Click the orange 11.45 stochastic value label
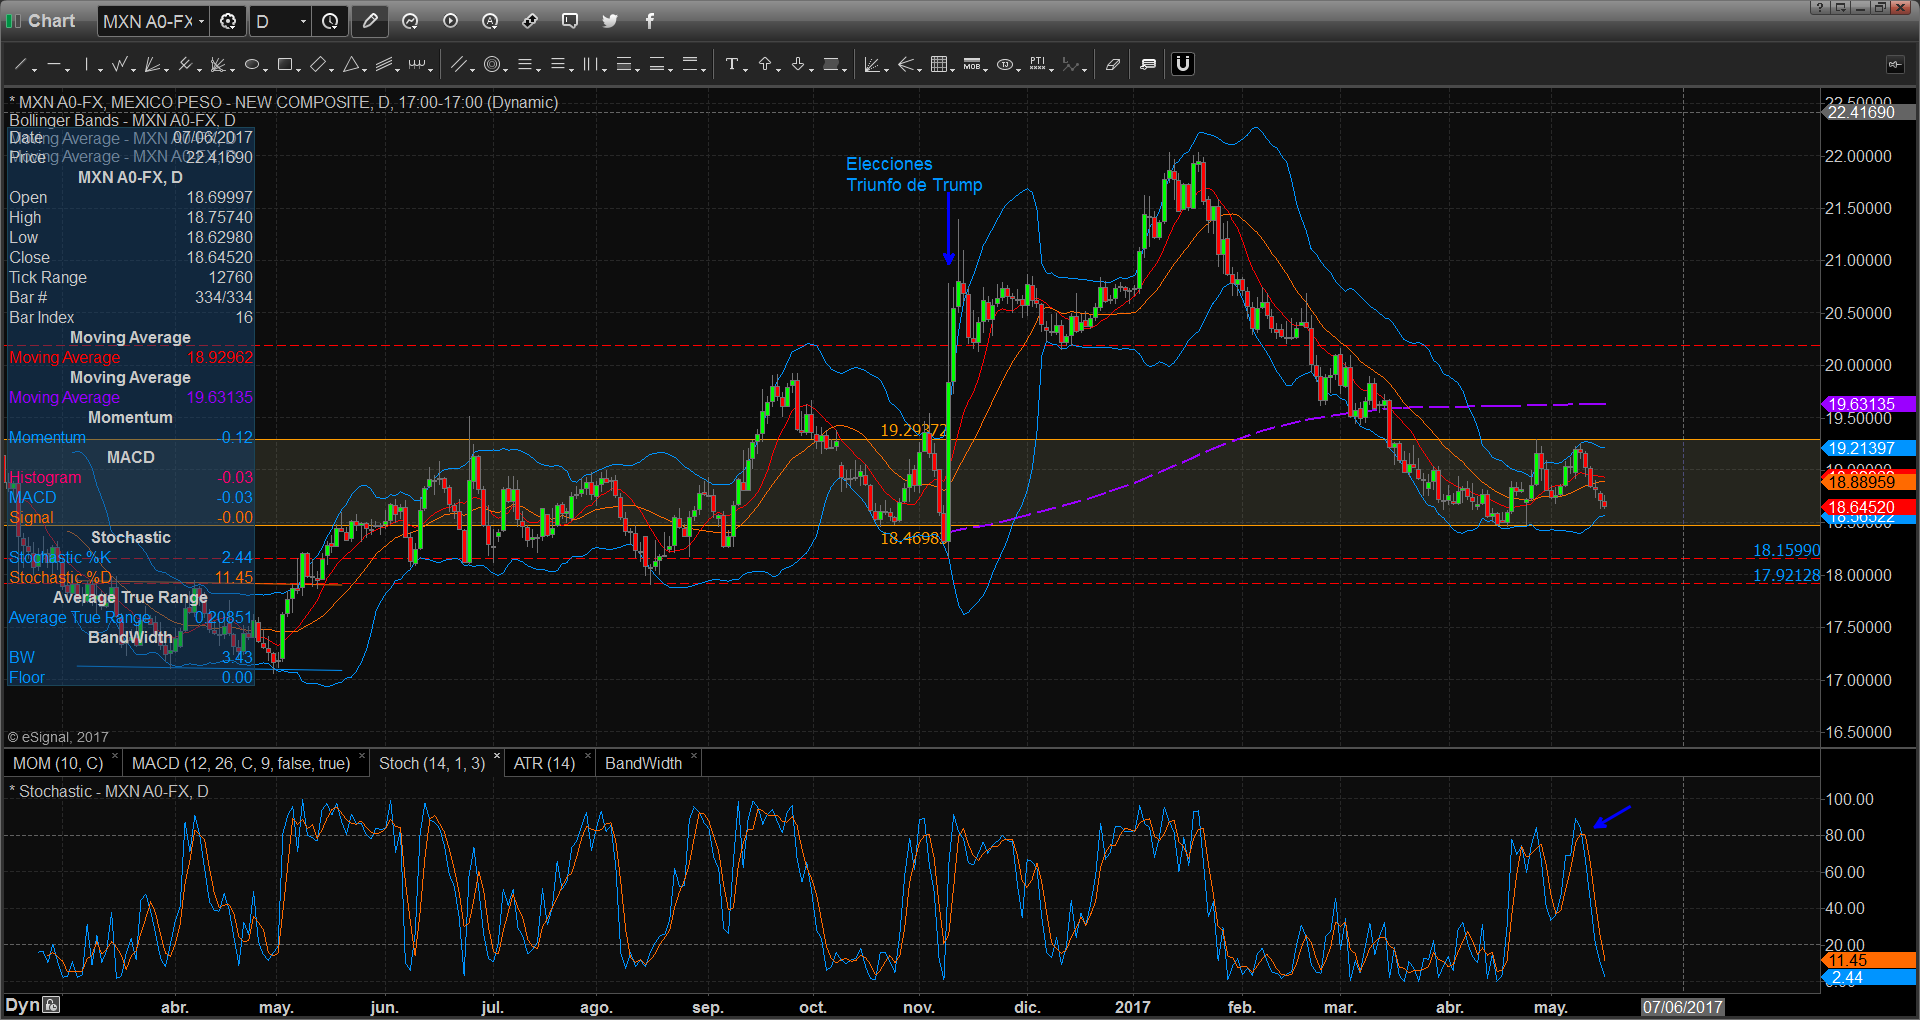Viewport: 1920px width, 1020px height. pyautogui.click(x=1868, y=960)
